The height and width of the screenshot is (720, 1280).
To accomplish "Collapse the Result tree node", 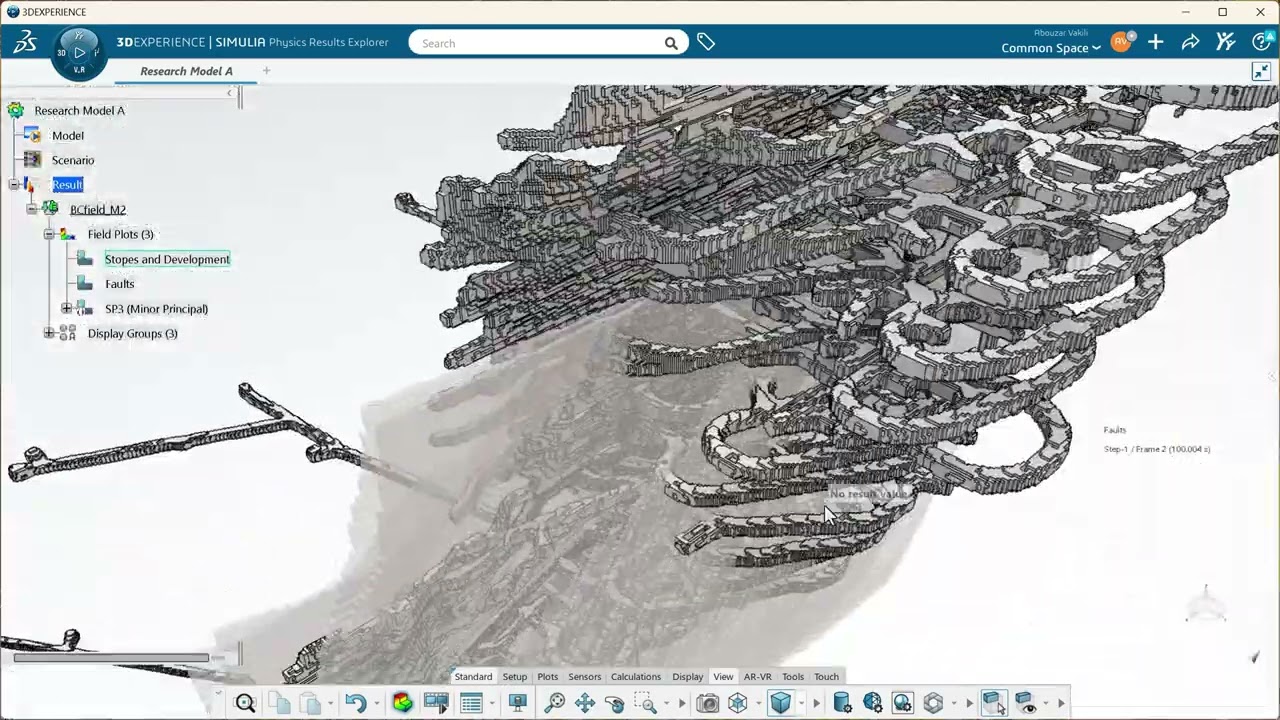I will [x=14, y=185].
